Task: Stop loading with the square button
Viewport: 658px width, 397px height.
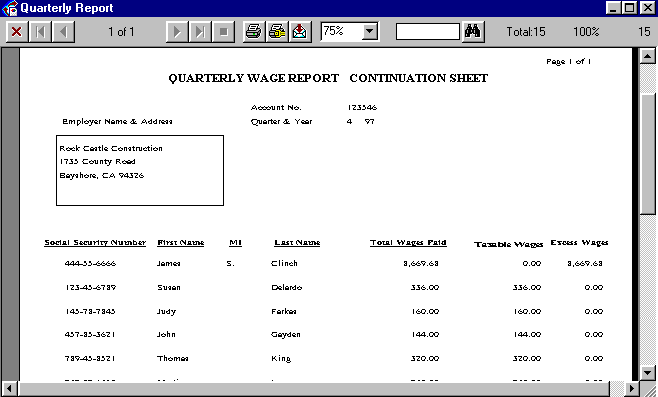Action: pos(224,32)
